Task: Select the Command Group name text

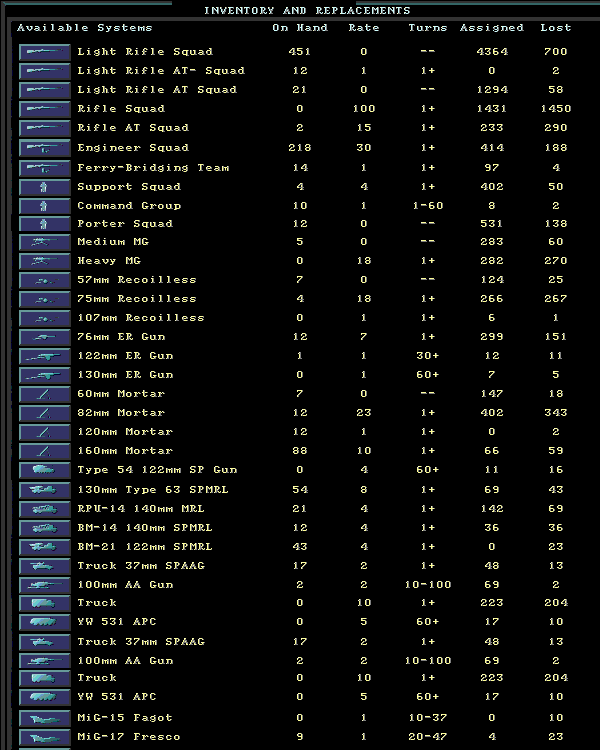Action: pyautogui.click(x=129, y=206)
